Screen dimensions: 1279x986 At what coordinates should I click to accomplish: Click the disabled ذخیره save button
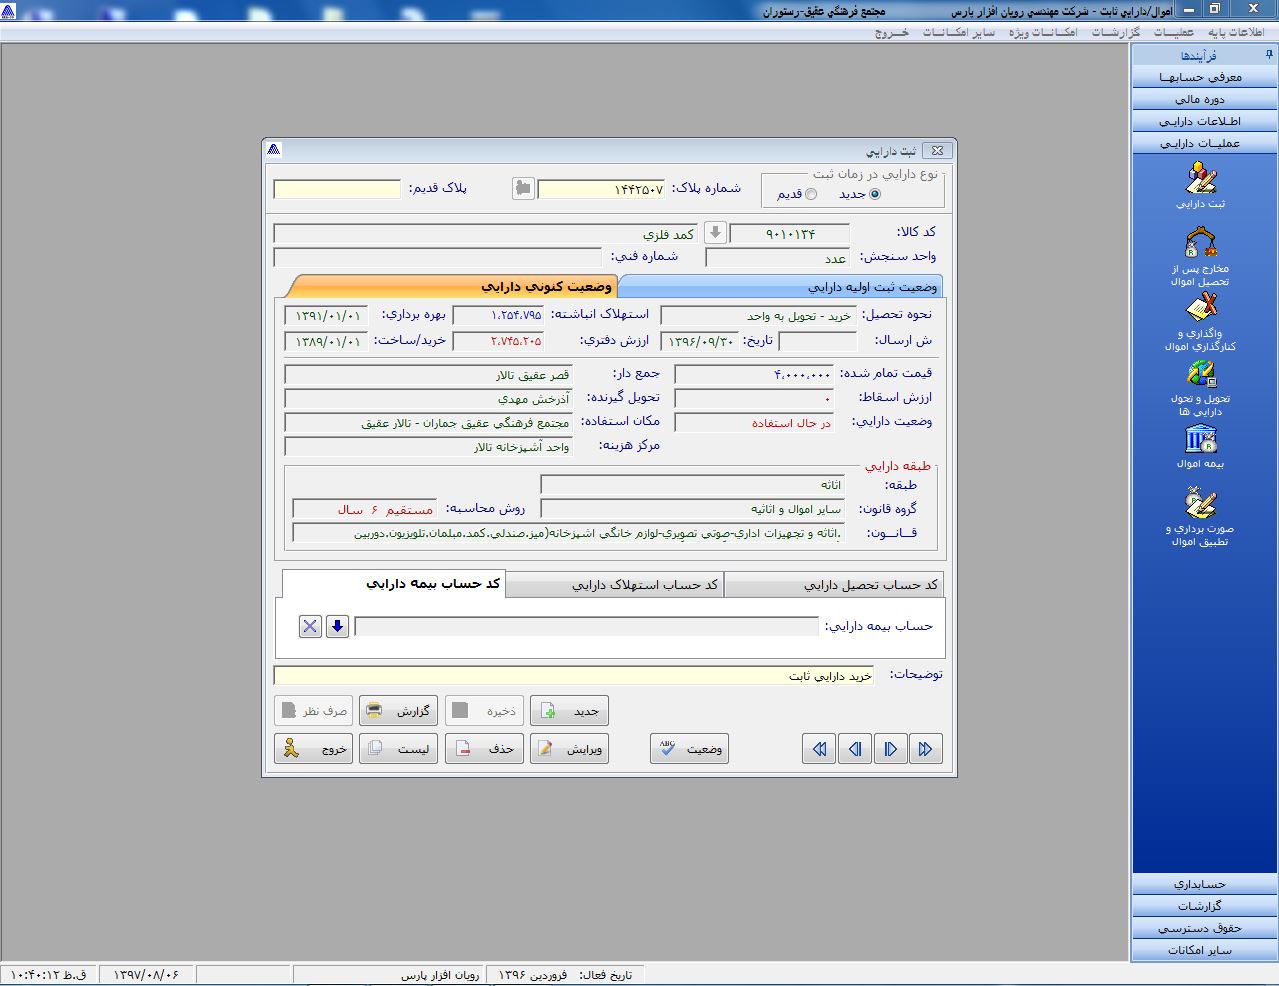click(x=484, y=711)
